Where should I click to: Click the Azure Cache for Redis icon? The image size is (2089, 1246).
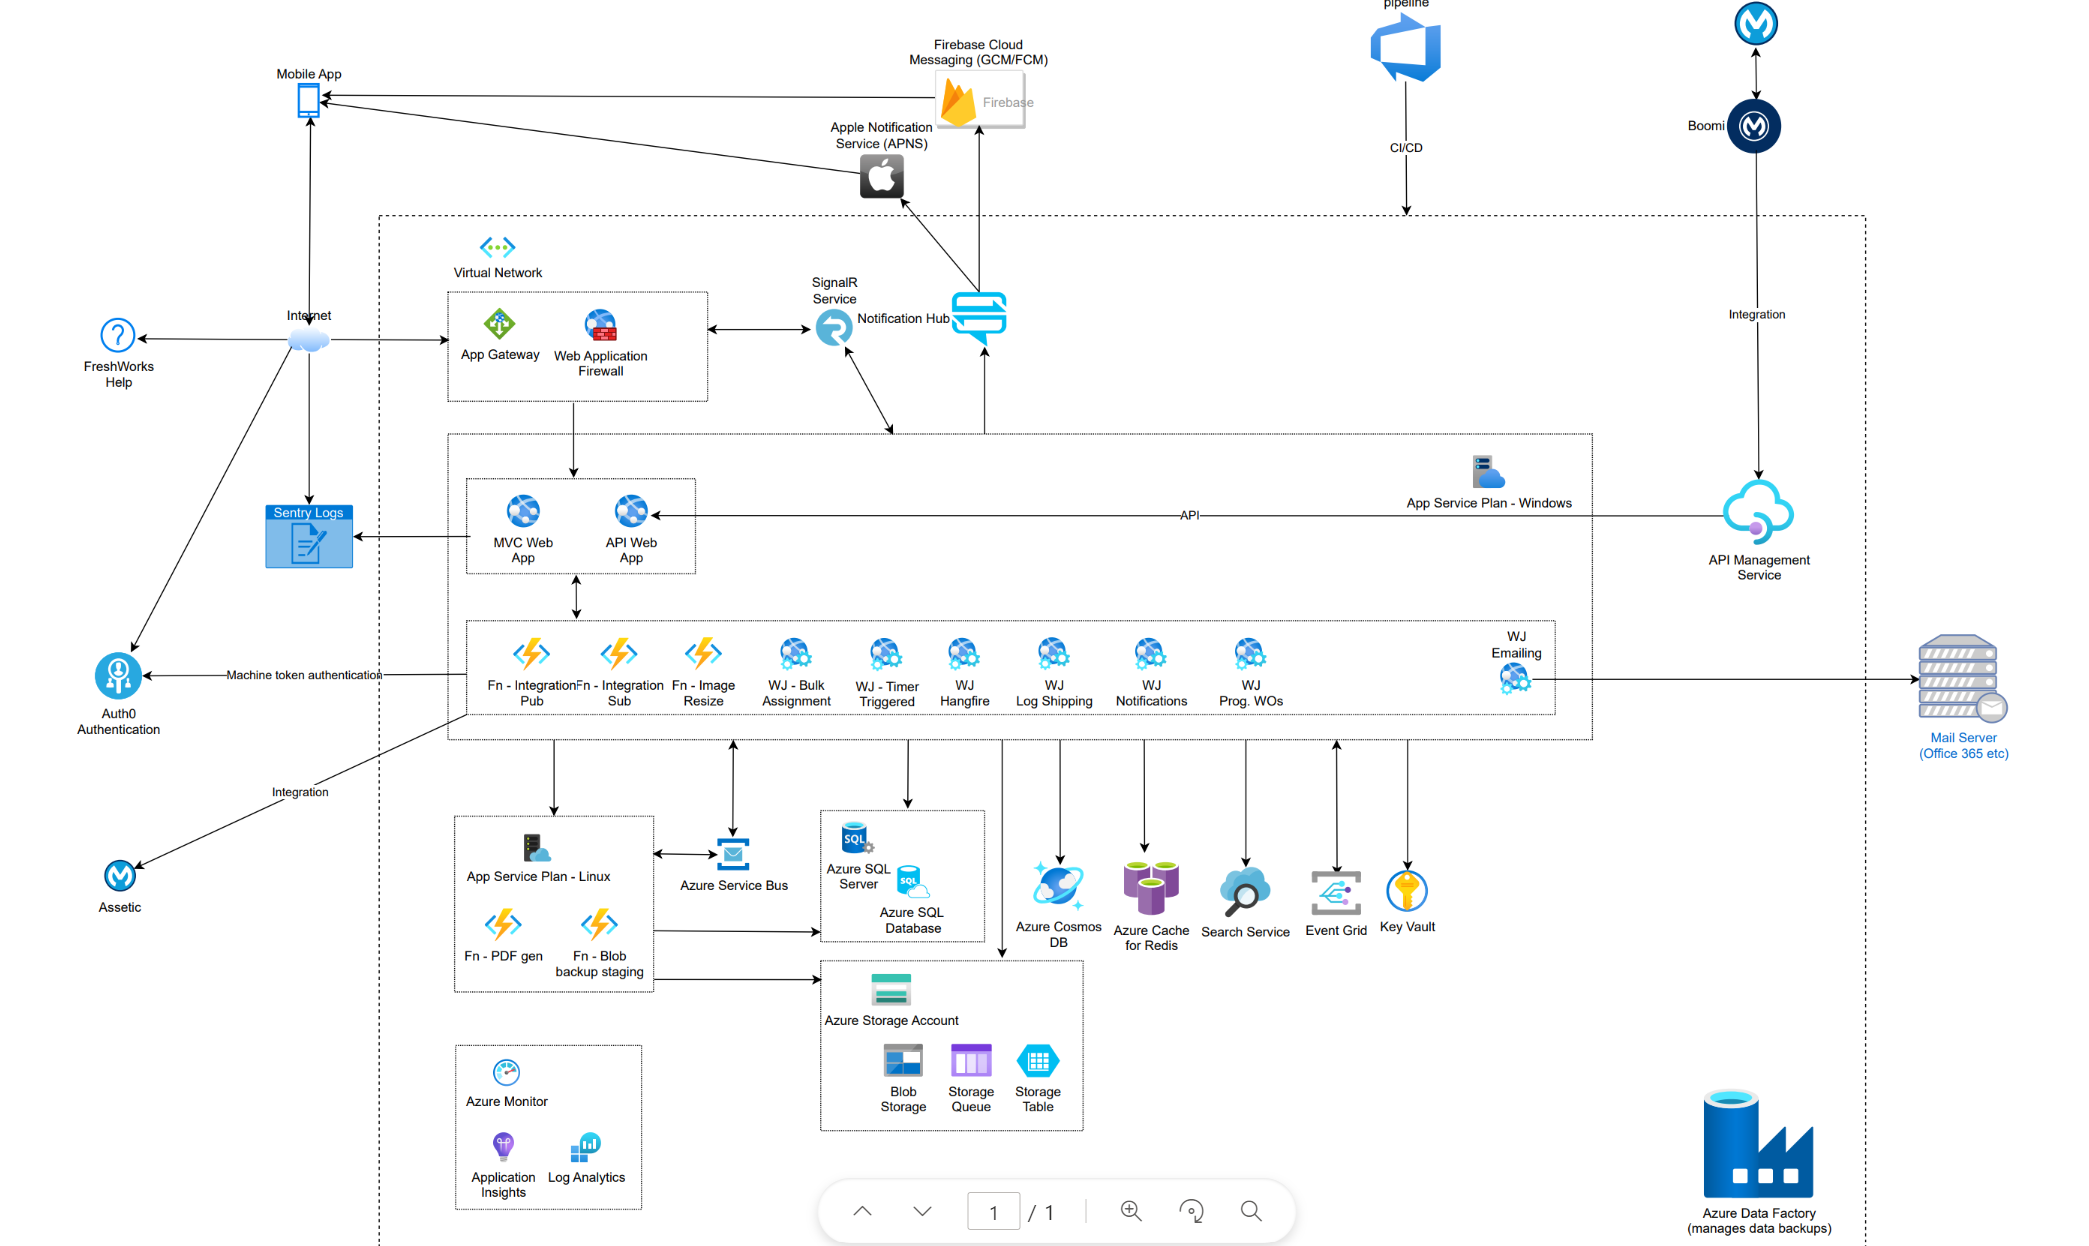click(1150, 887)
